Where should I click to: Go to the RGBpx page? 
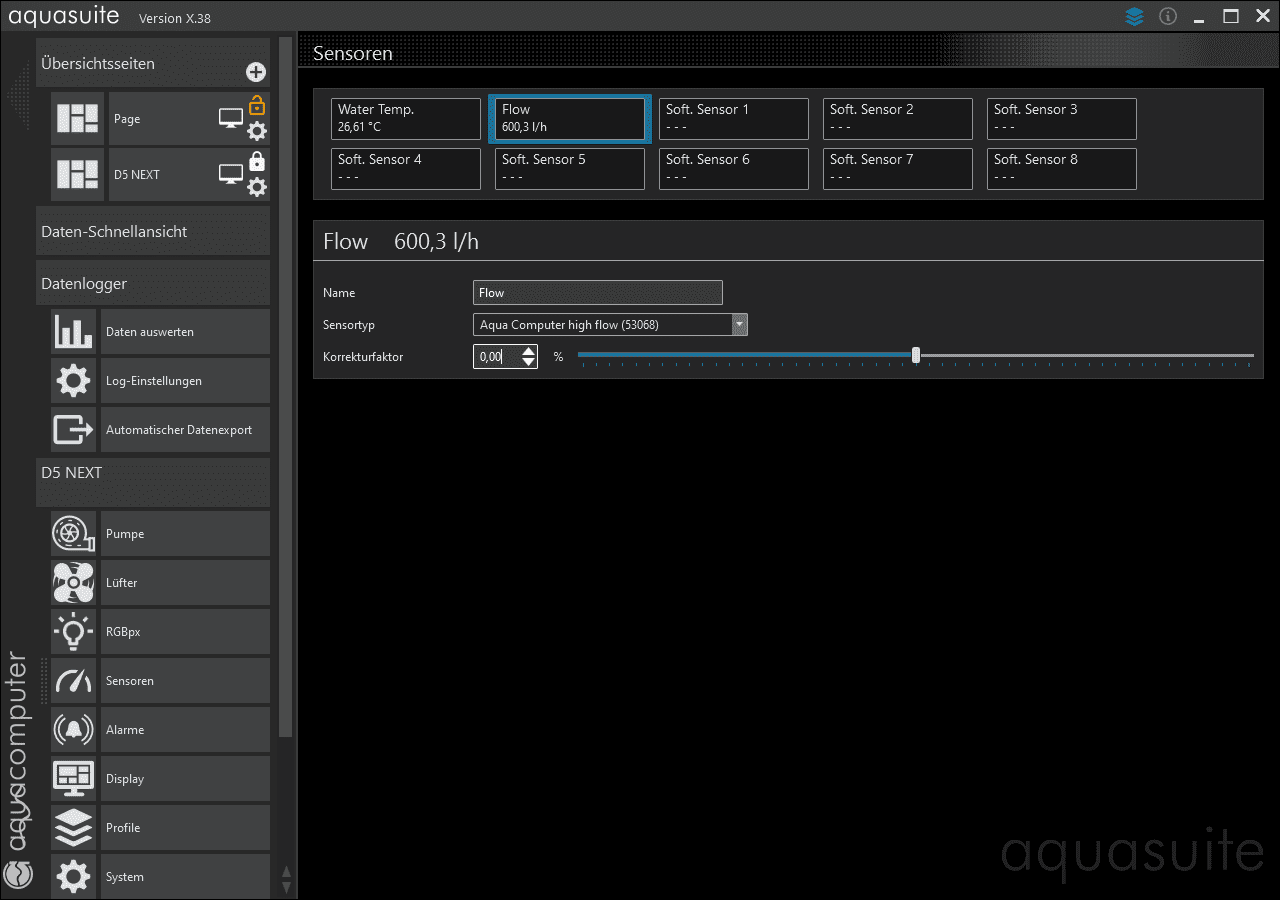point(185,632)
